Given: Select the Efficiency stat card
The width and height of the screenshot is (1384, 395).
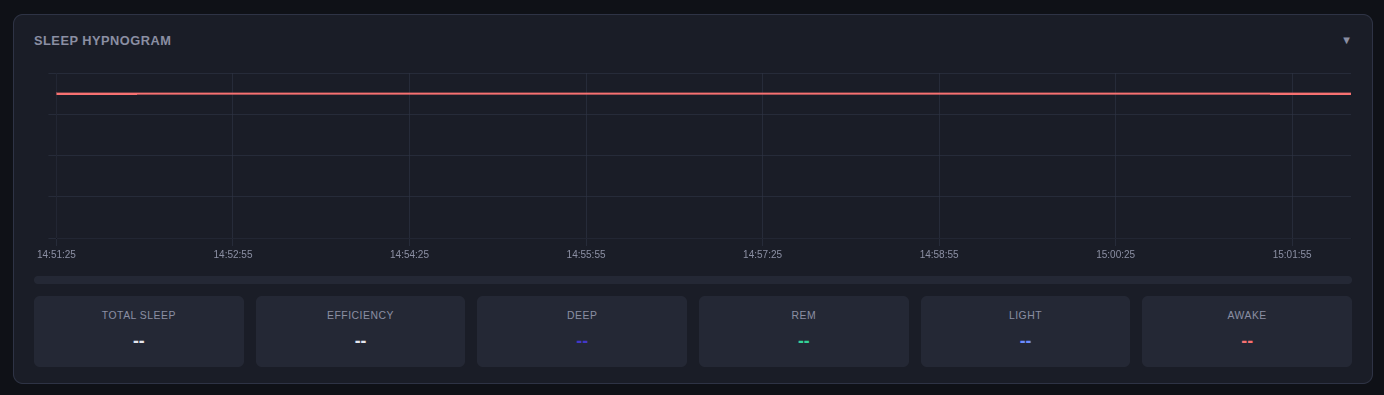Looking at the screenshot, I should (x=360, y=331).
